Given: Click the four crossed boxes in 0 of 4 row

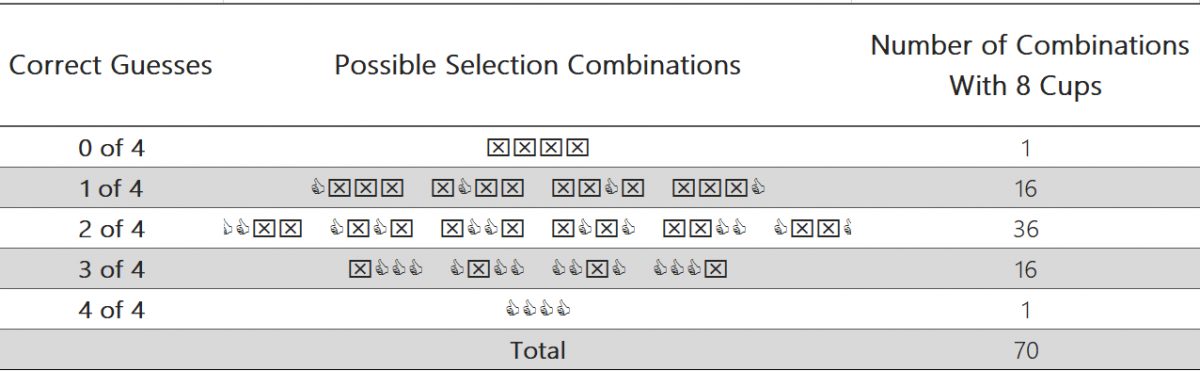Looking at the screenshot, I should point(537,148).
